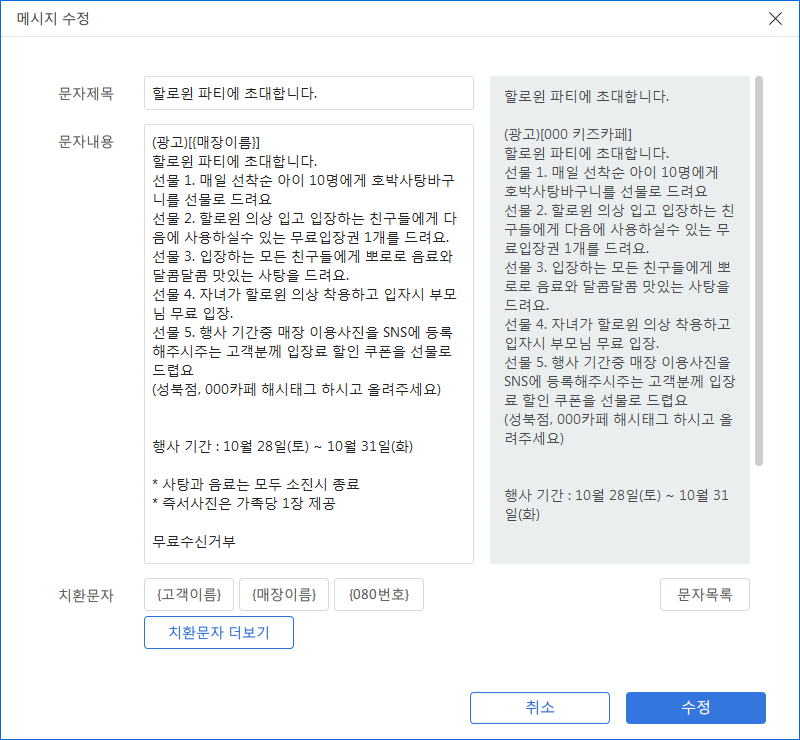800x740 pixels.
Task: Click the 치환문자 label
Action: (86, 595)
